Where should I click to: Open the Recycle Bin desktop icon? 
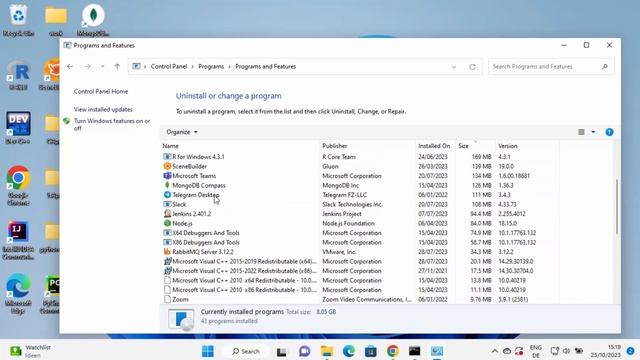18,20
